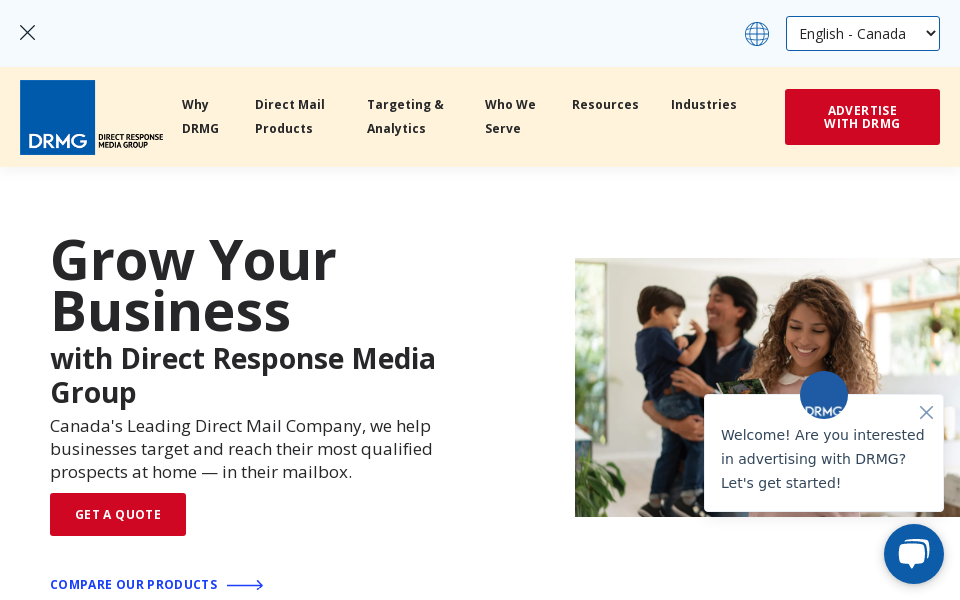Click the arrow beside Compare Our Products
Viewport: 960px width, 600px height.
[x=245, y=585]
